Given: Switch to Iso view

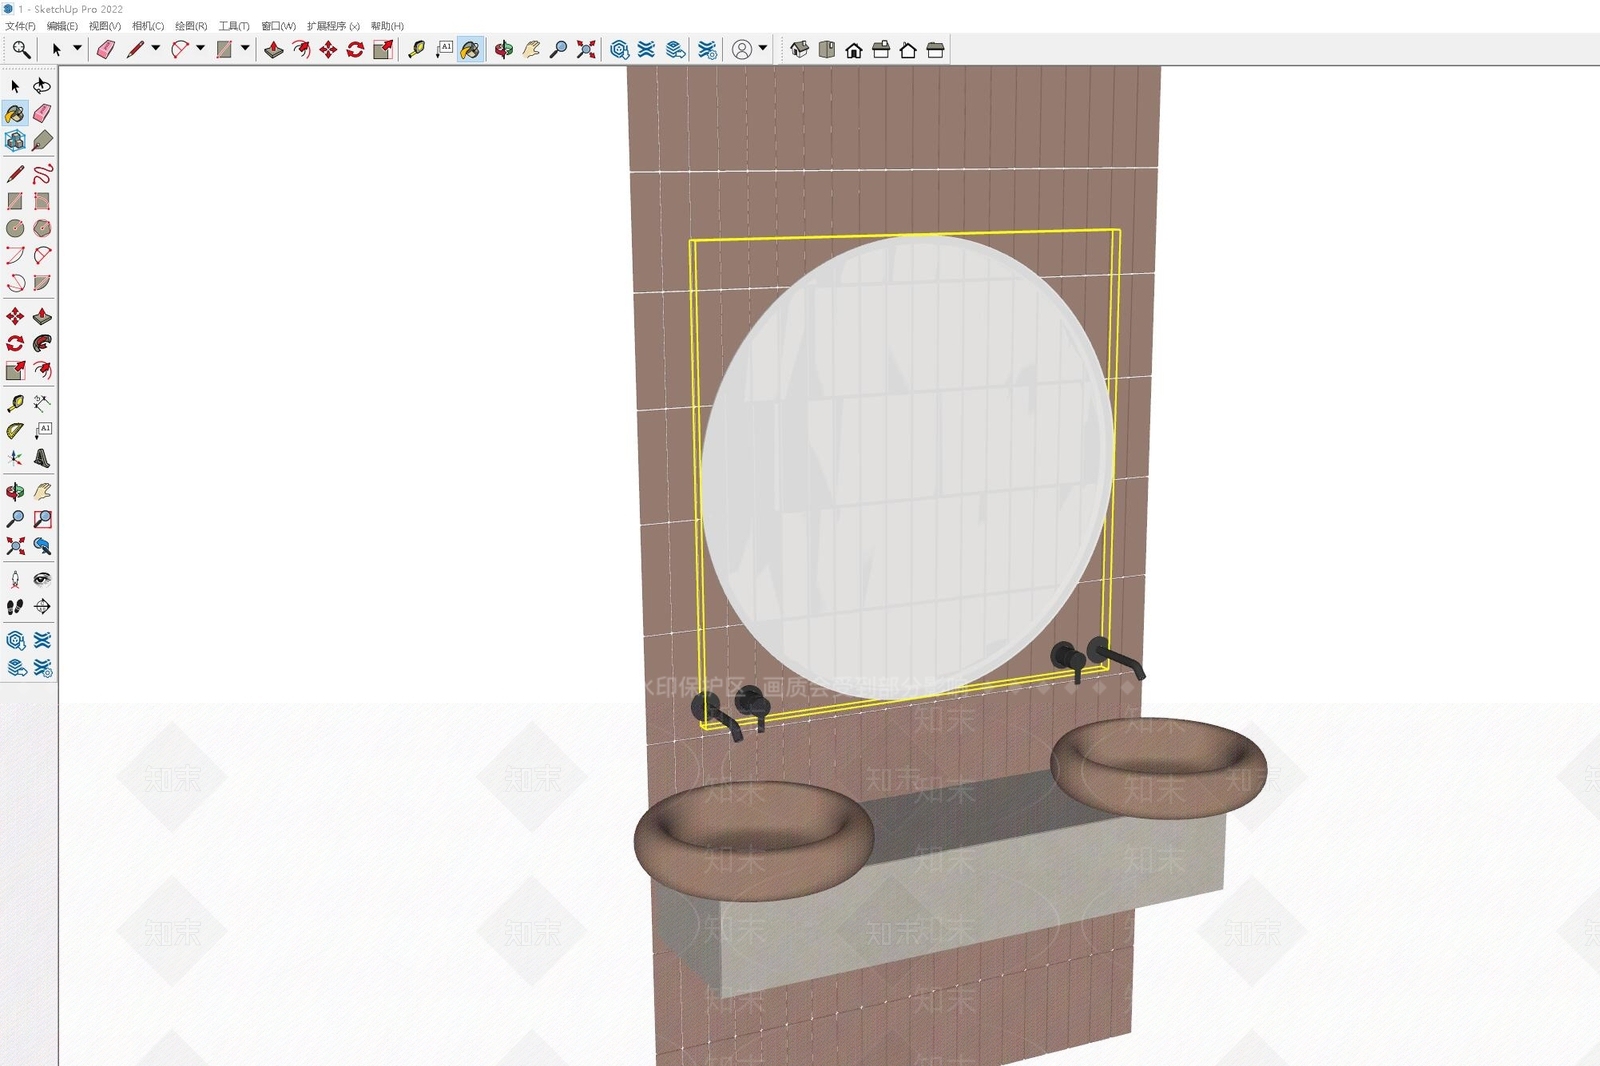Looking at the screenshot, I should pyautogui.click(x=799, y=50).
